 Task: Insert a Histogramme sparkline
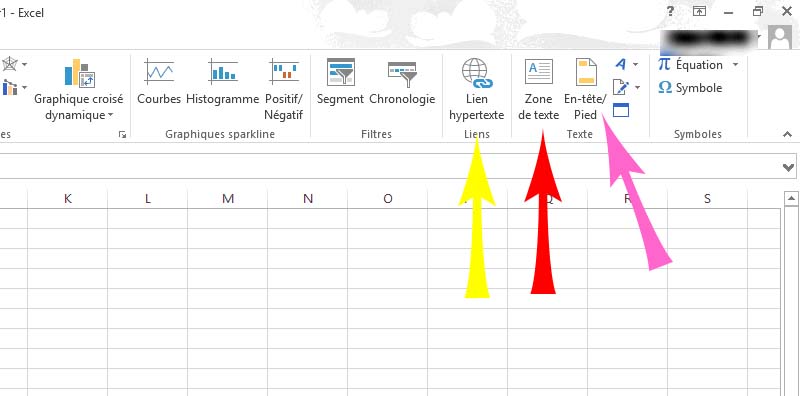coord(222,82)
